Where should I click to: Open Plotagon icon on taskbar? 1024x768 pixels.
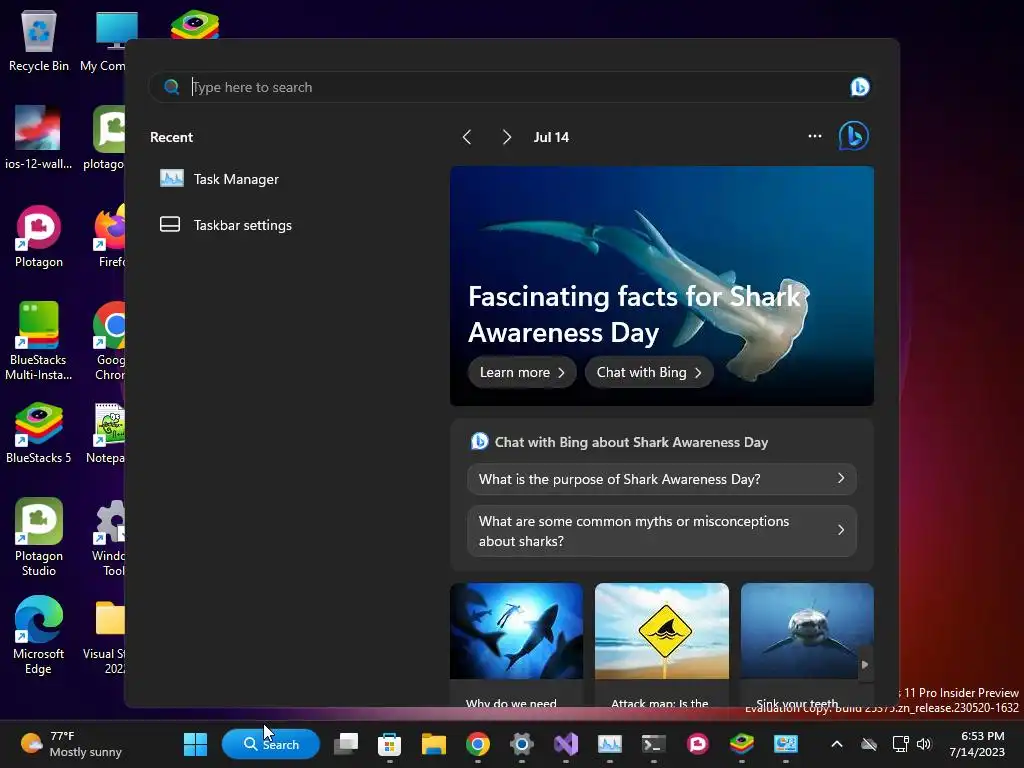697,744
